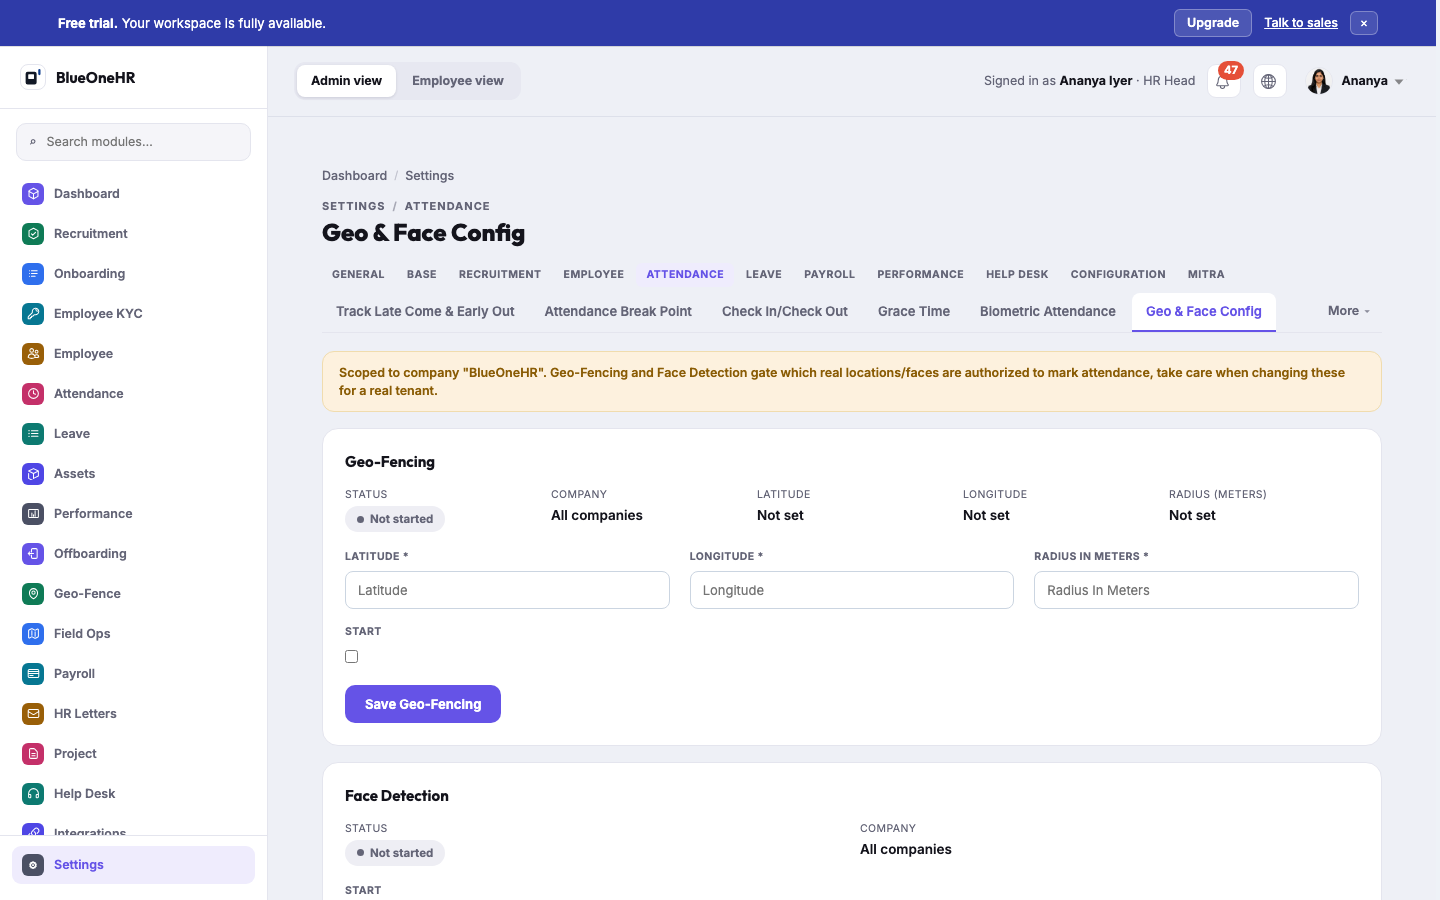Click the Geo-Fencing Not started status badge
The image size is (1440, 900).
395,519
